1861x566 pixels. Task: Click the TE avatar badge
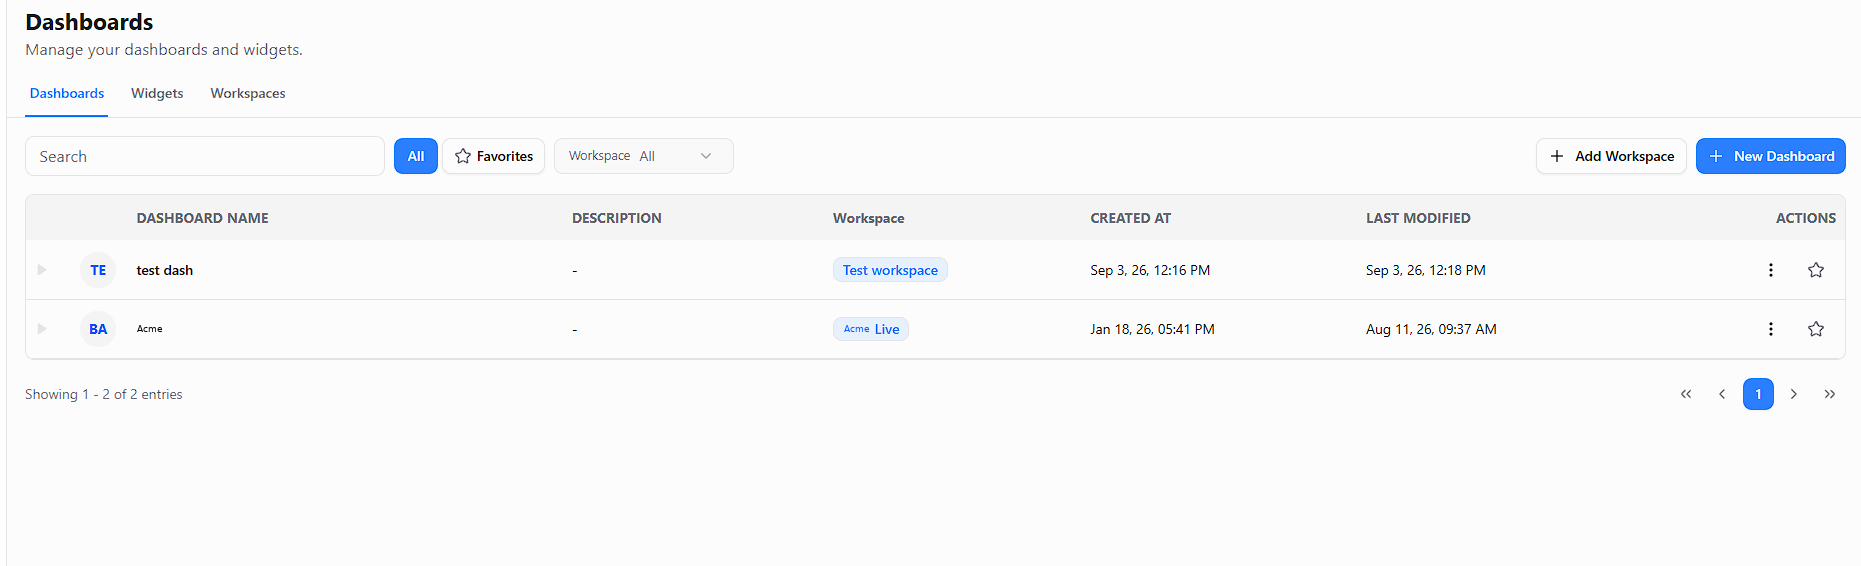coord(98,270)
